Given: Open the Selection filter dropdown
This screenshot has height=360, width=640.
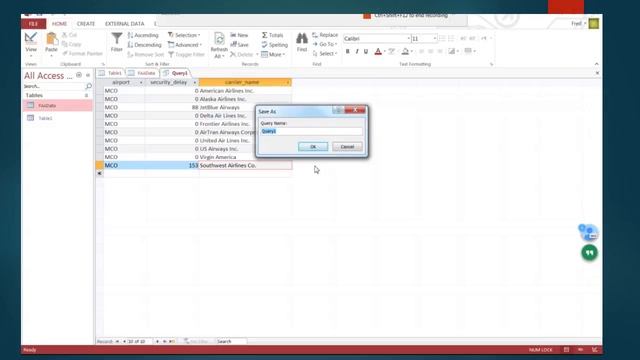Looking at the screenshot, I should (x=184, y=36).
